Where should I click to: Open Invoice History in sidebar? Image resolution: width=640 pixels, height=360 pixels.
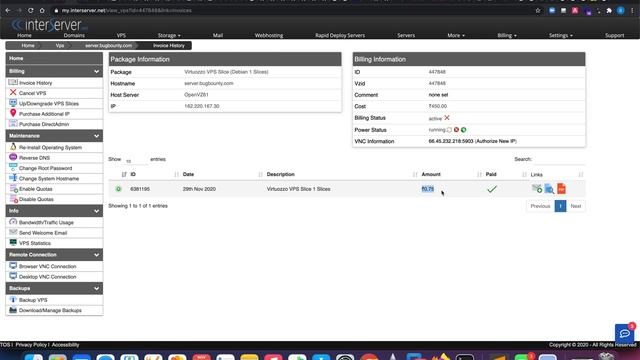36,83
